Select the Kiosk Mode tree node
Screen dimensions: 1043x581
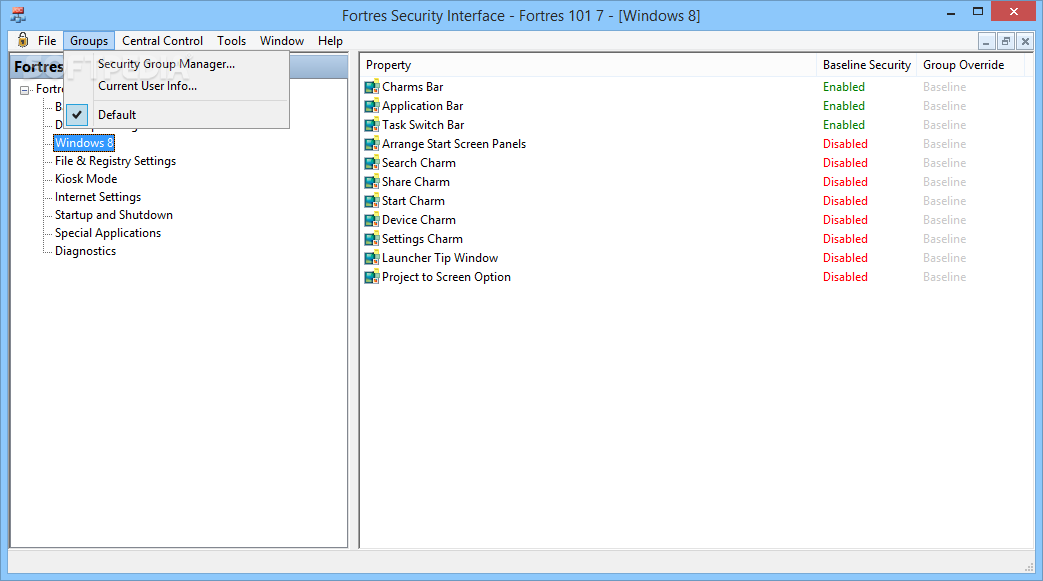point(86,179)
